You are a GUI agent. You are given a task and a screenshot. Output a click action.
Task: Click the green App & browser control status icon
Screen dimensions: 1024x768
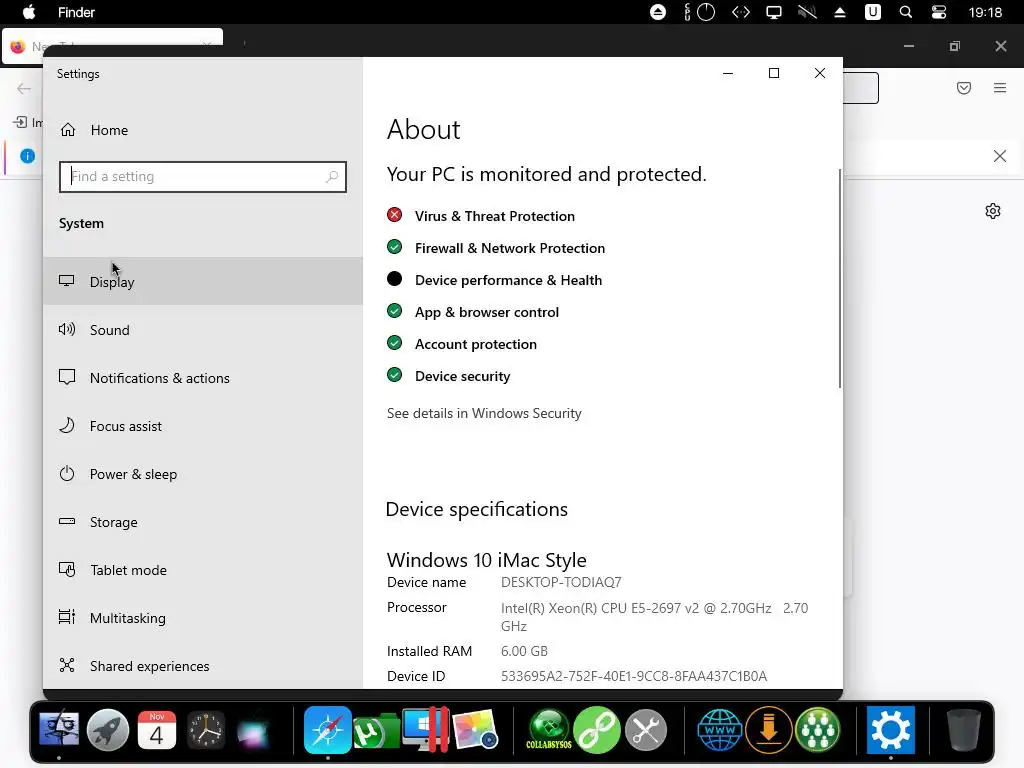coord(394,311)
